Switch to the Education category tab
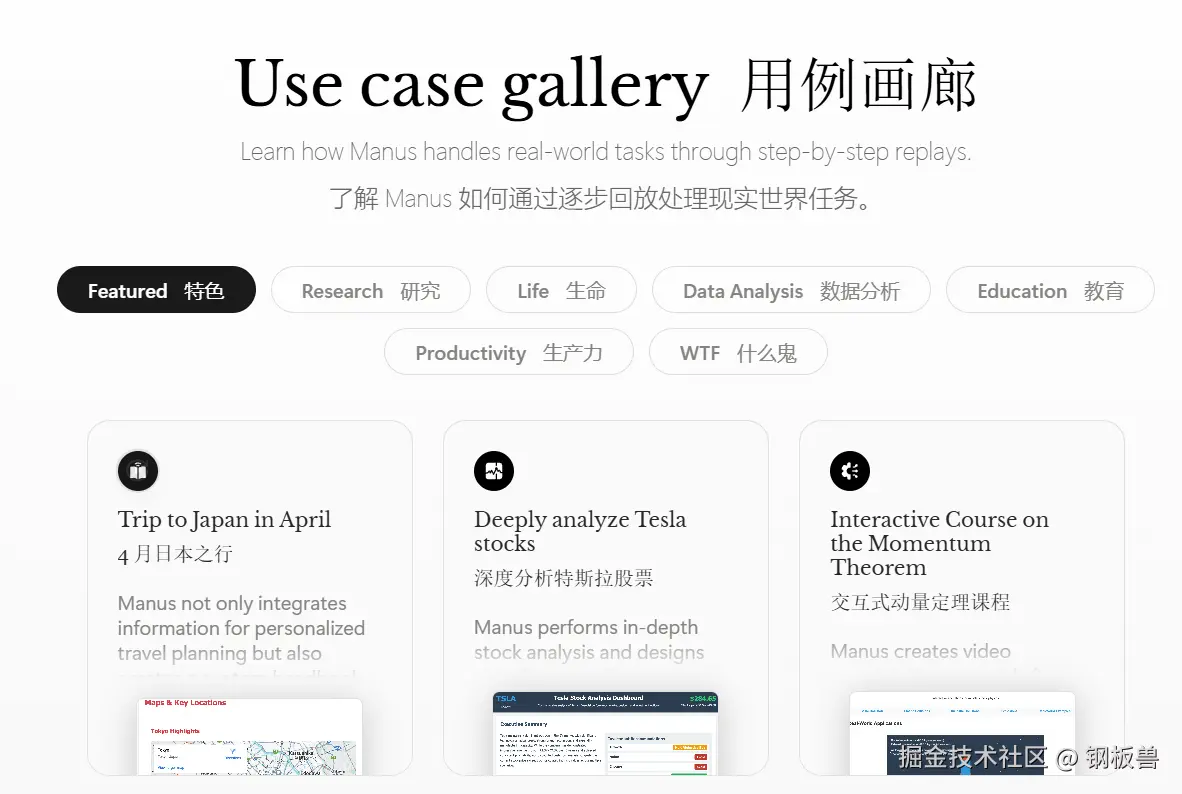Screen dimensions: 1182x794 click(x=1050, y=290)
